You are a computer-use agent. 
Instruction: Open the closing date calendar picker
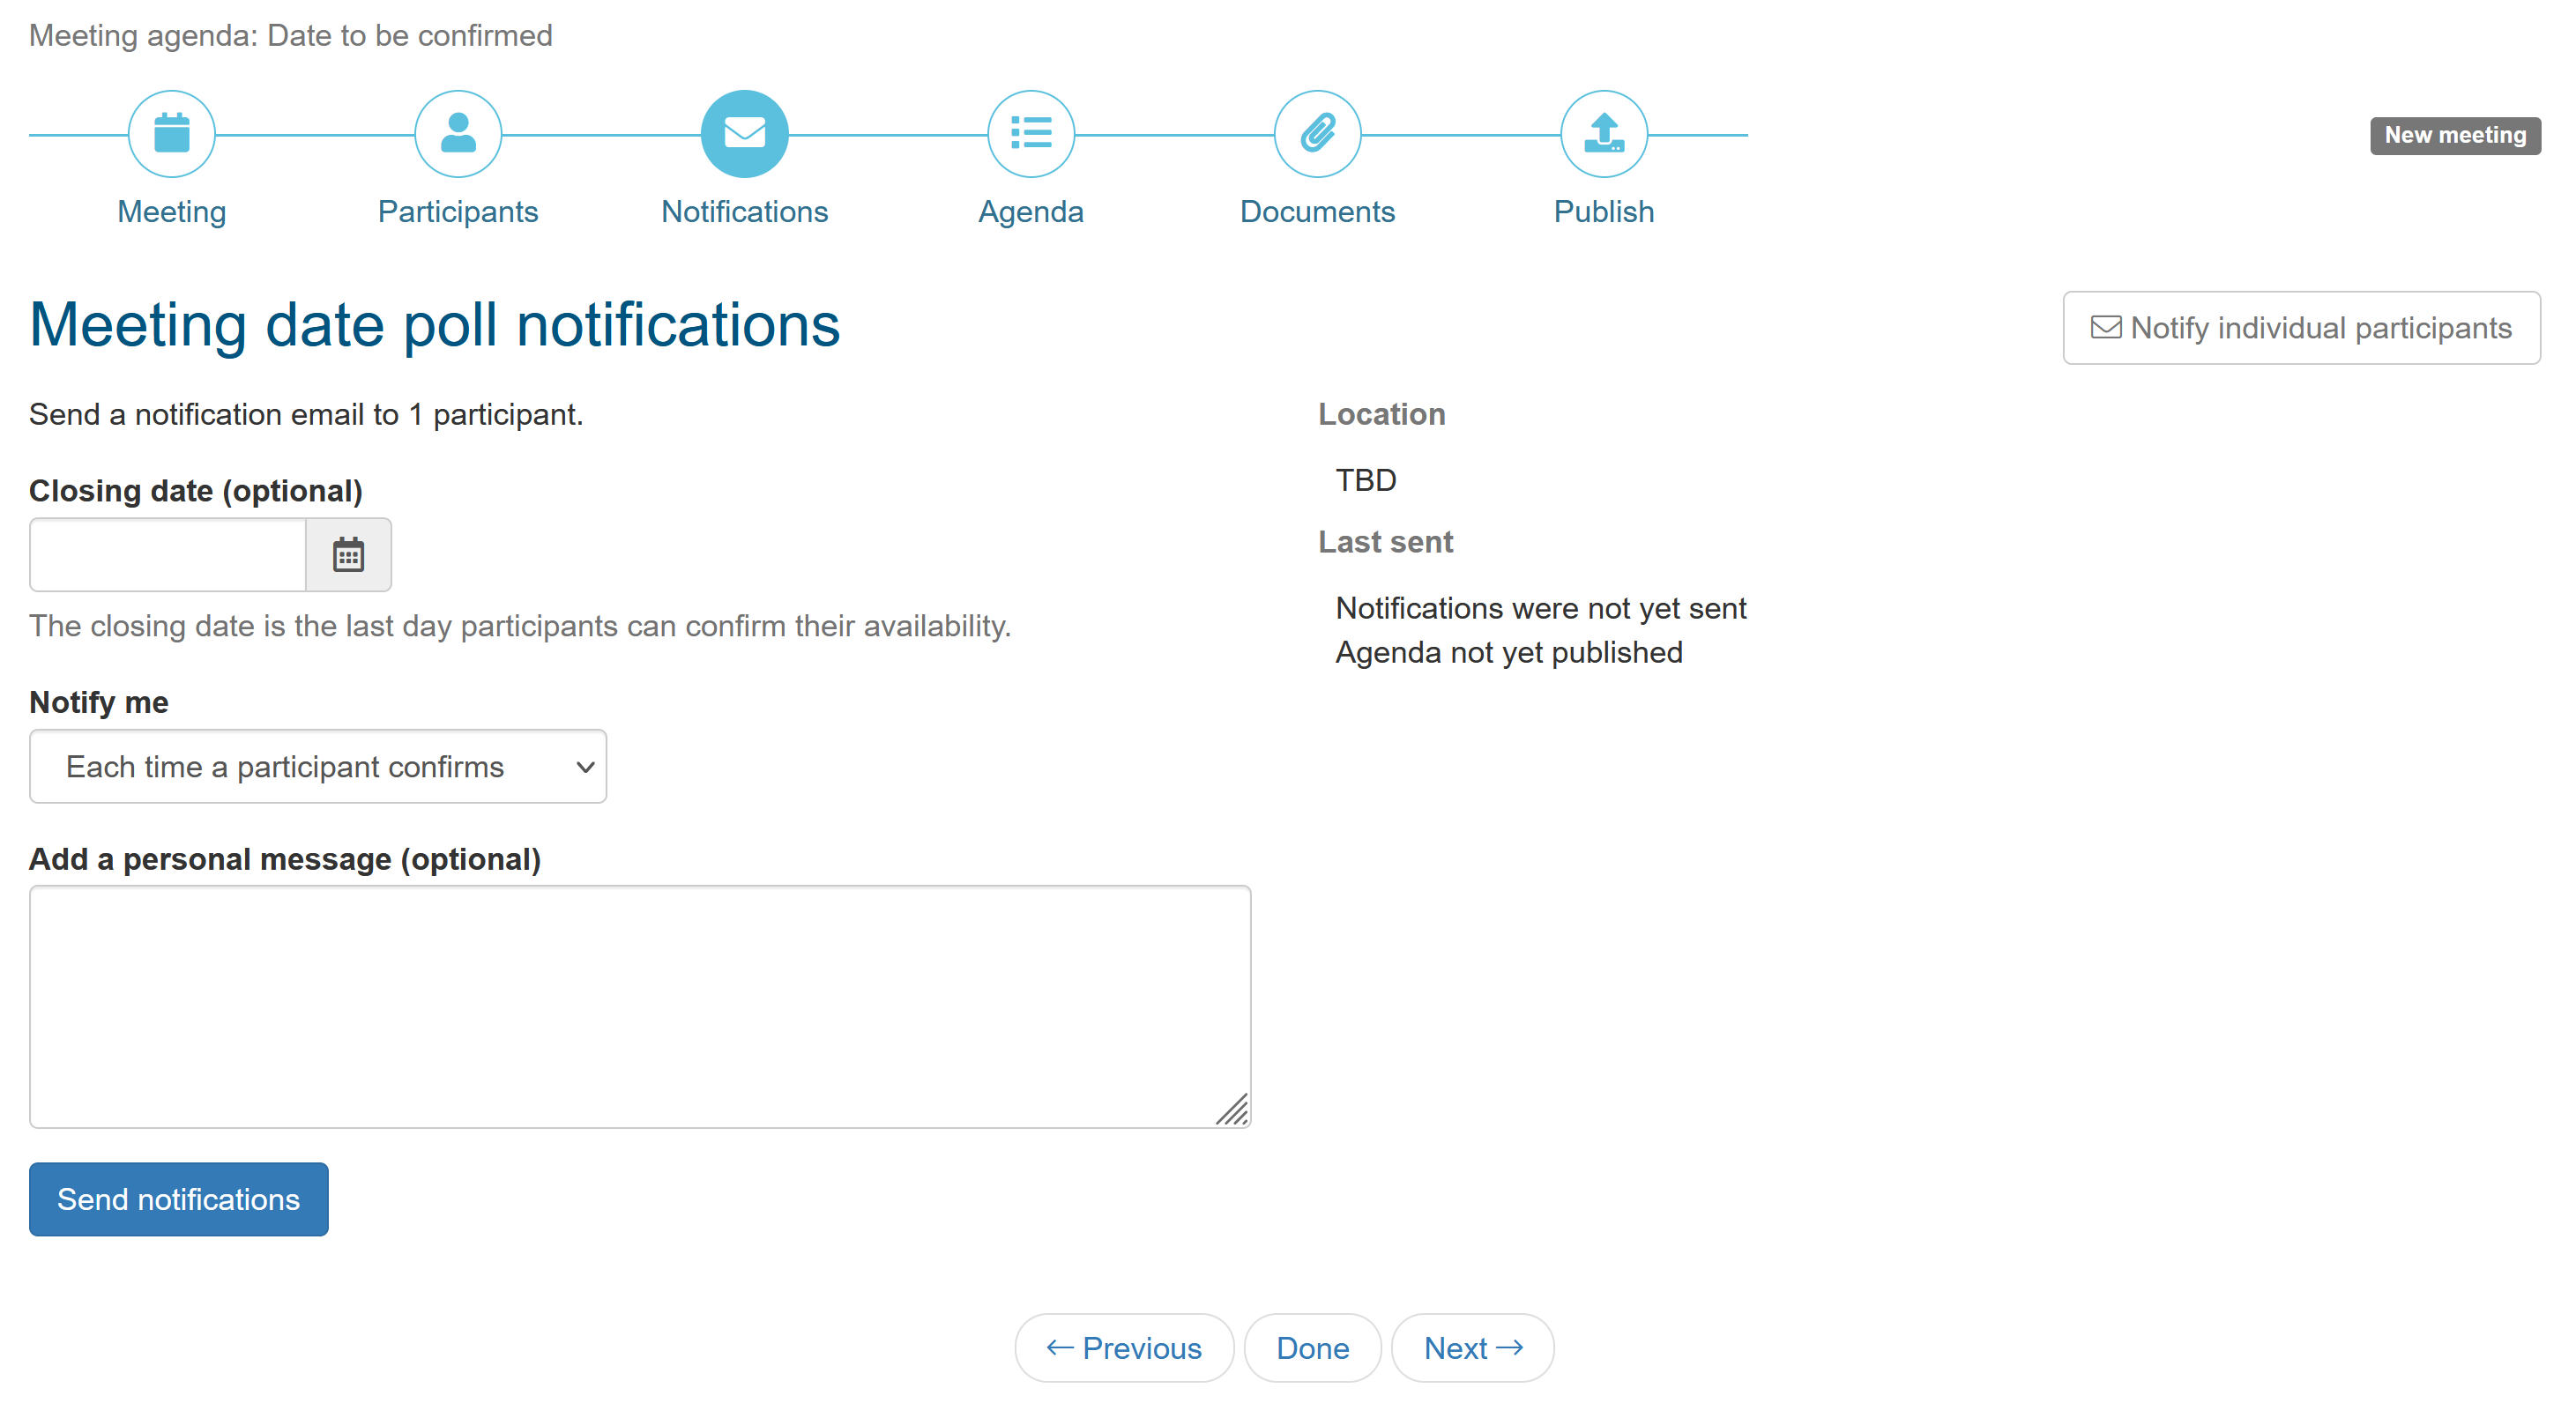click(348, 555)
